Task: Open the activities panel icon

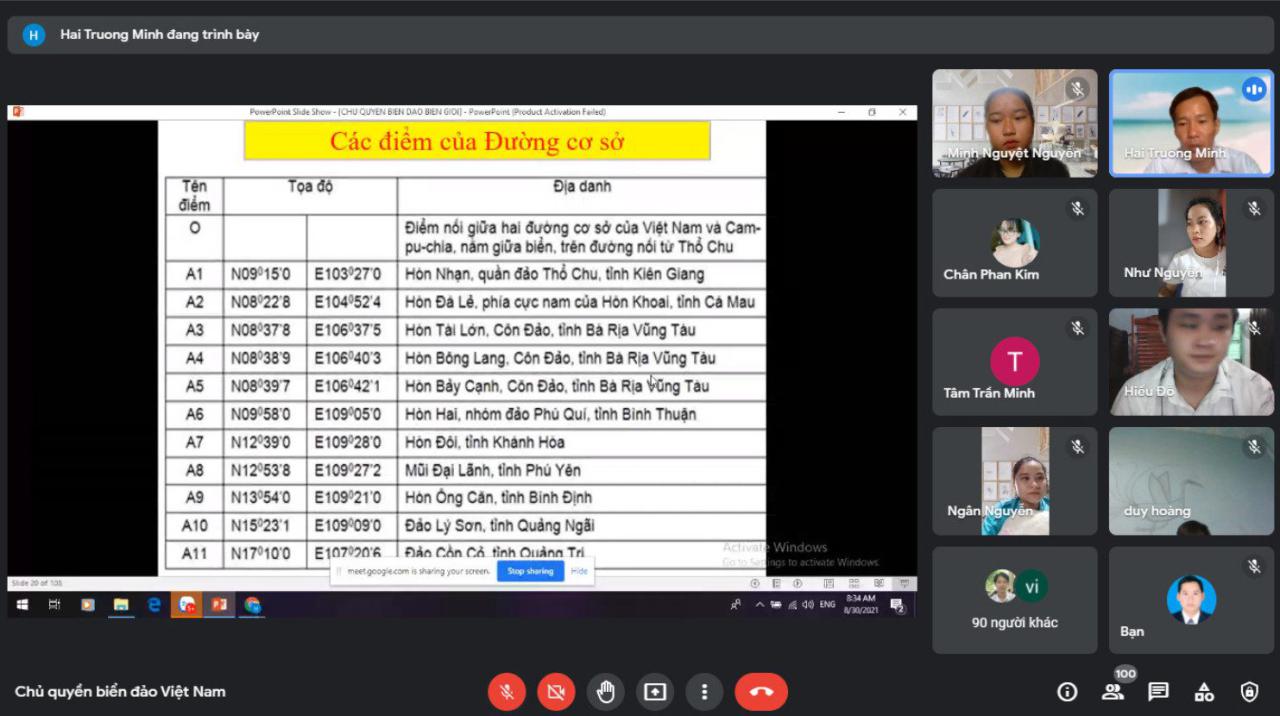Action: pos(1204,692)
